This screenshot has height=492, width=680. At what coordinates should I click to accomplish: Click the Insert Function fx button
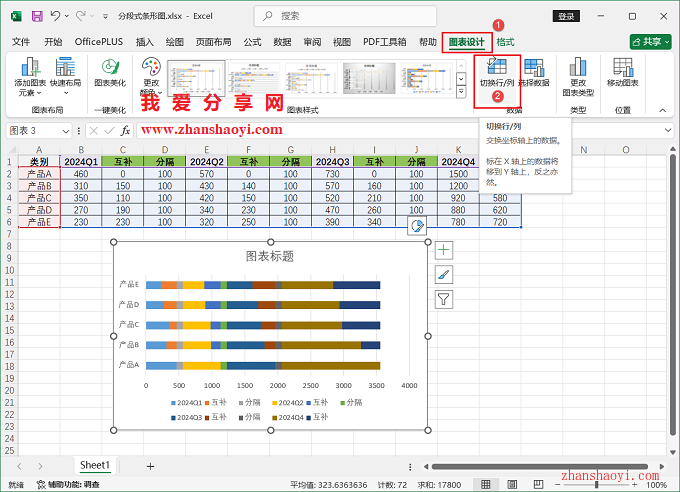126,131
